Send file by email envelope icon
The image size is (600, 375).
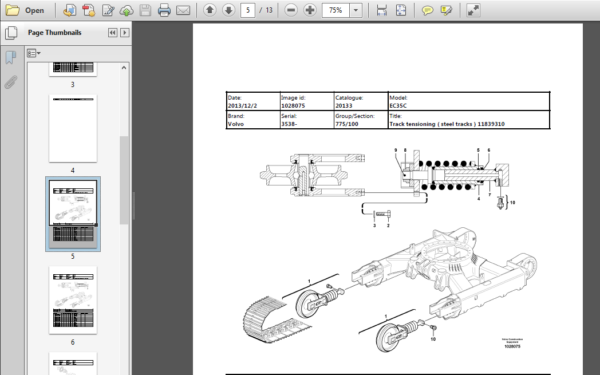point(183,10)
